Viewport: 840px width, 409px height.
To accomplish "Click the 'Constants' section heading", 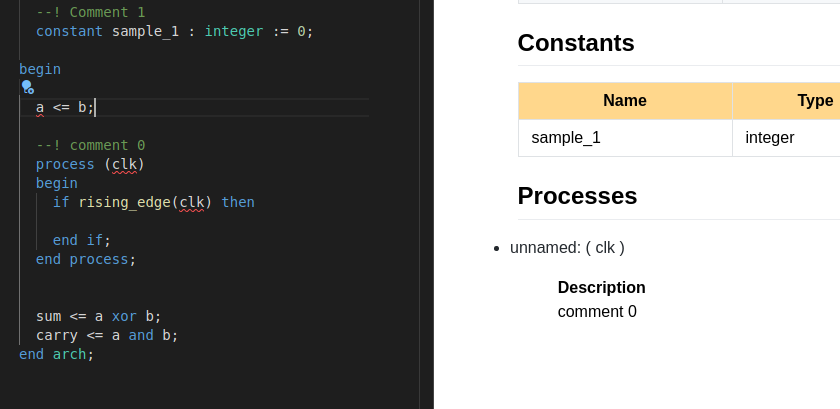I will 576,43.
